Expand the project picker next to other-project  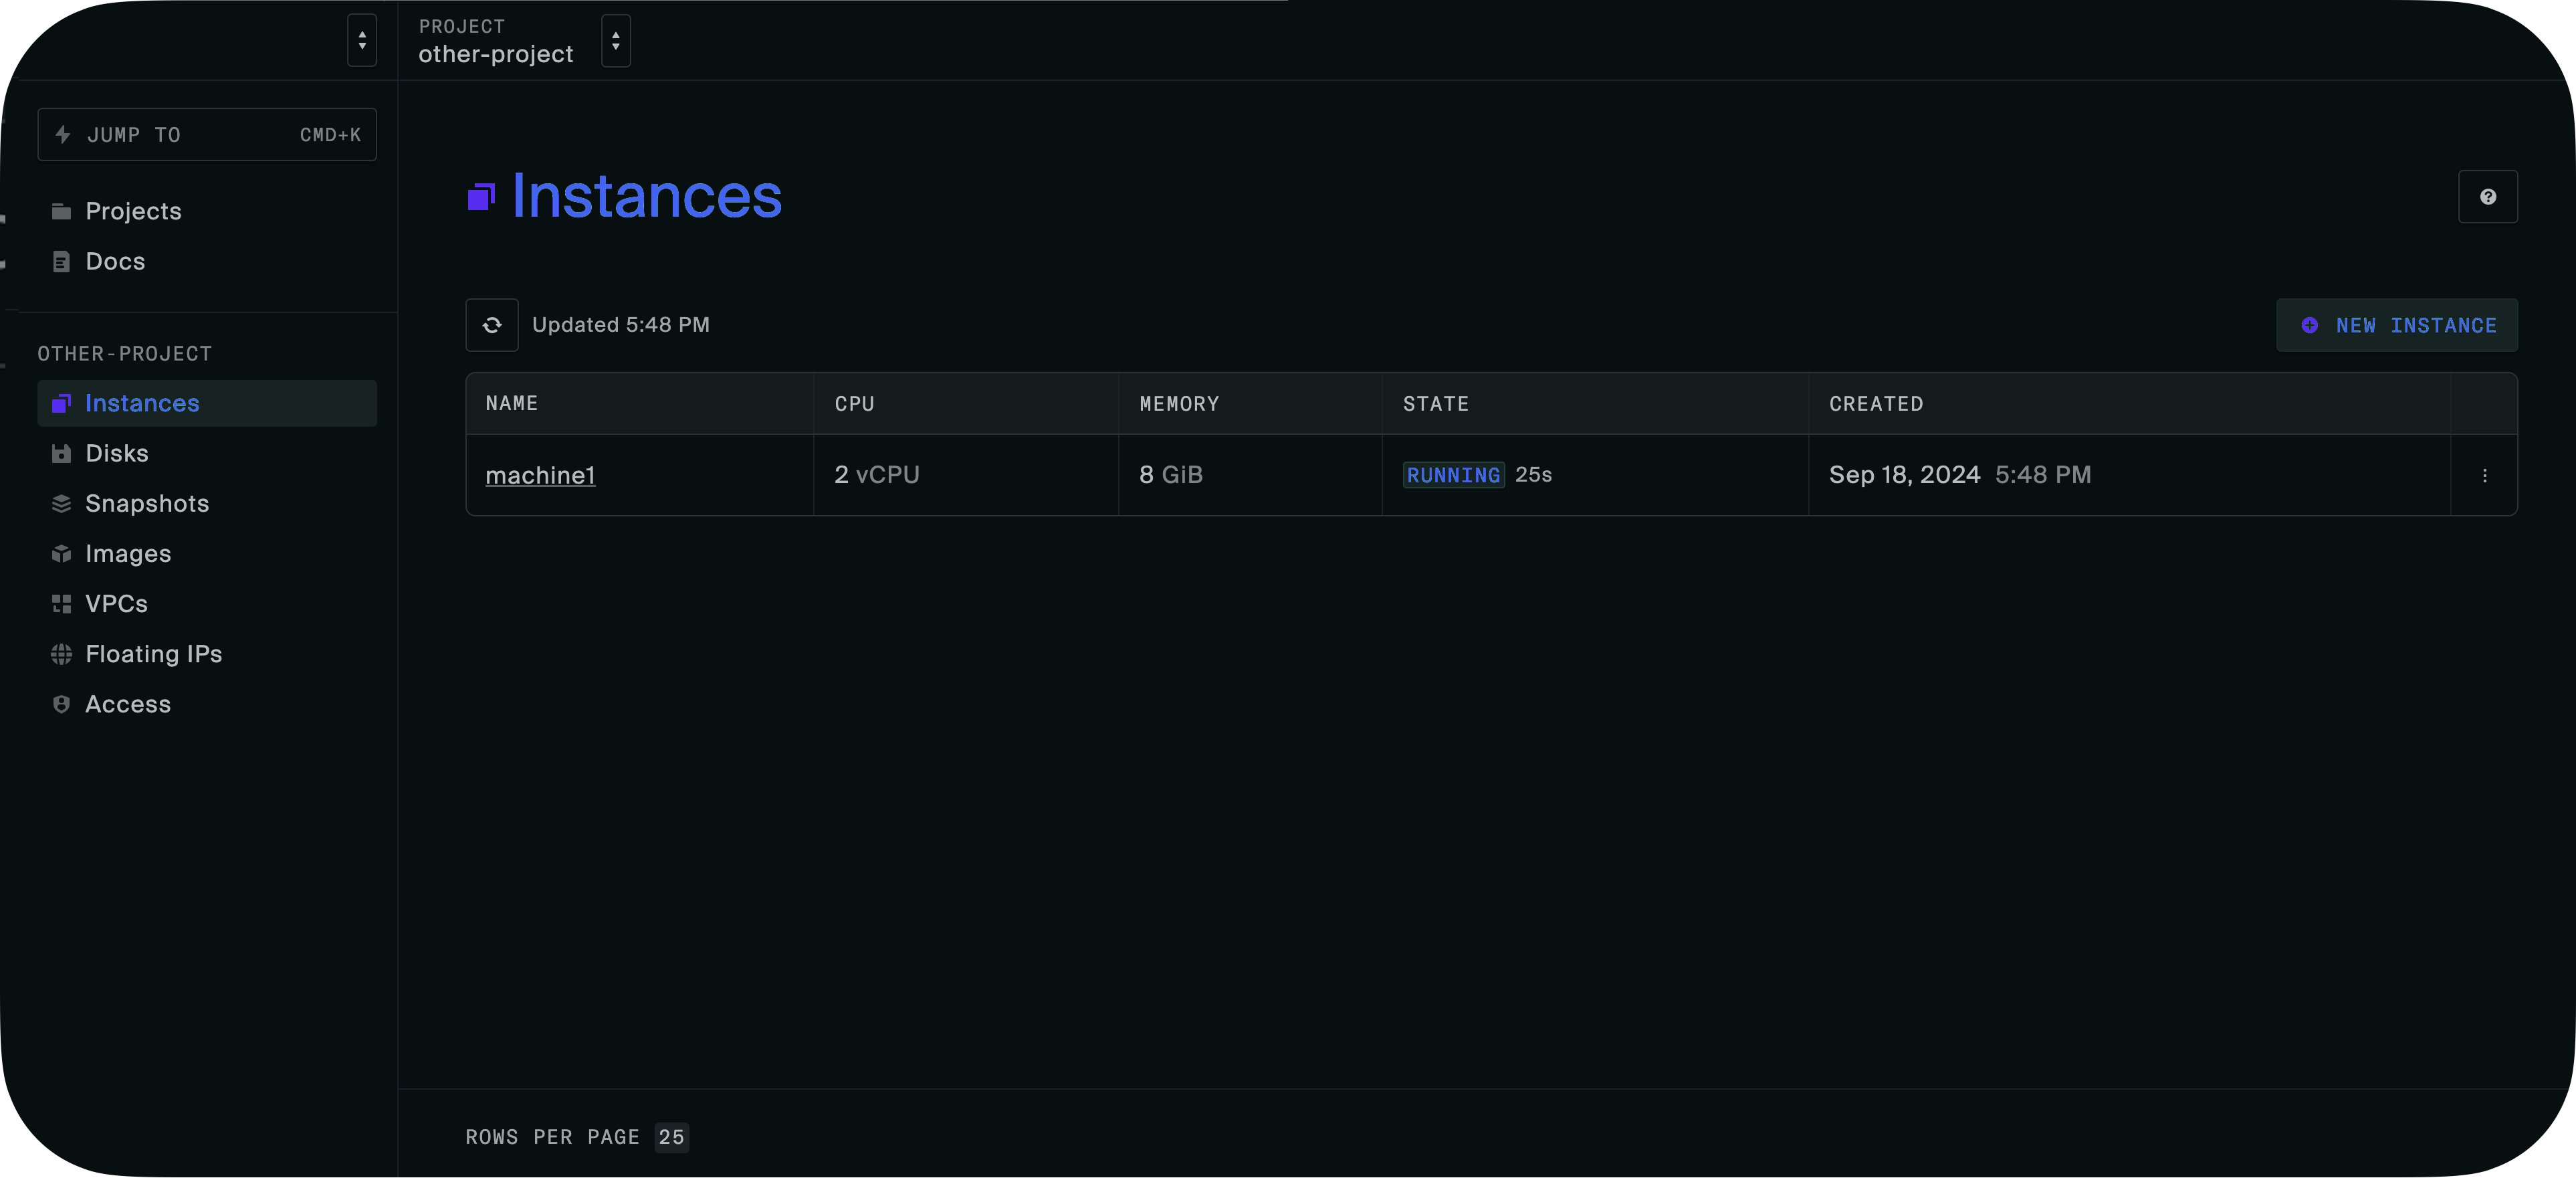pos(615,41)
